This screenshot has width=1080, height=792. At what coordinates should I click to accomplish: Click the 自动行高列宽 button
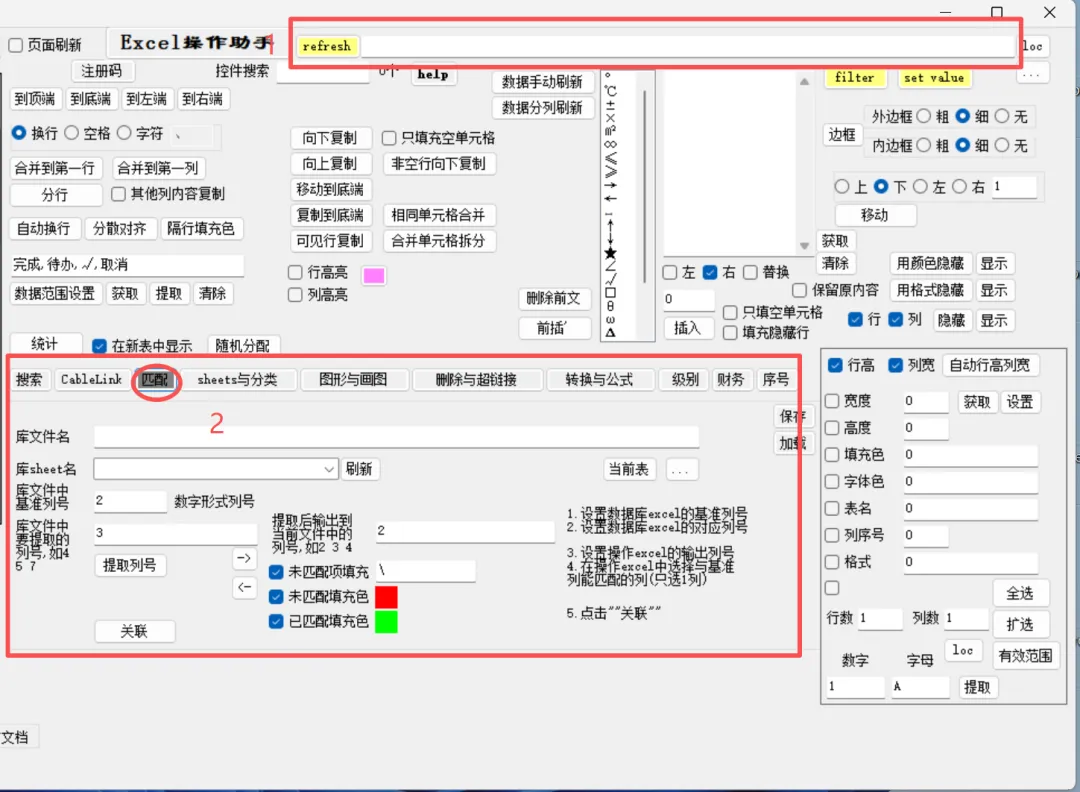point(990,365)
